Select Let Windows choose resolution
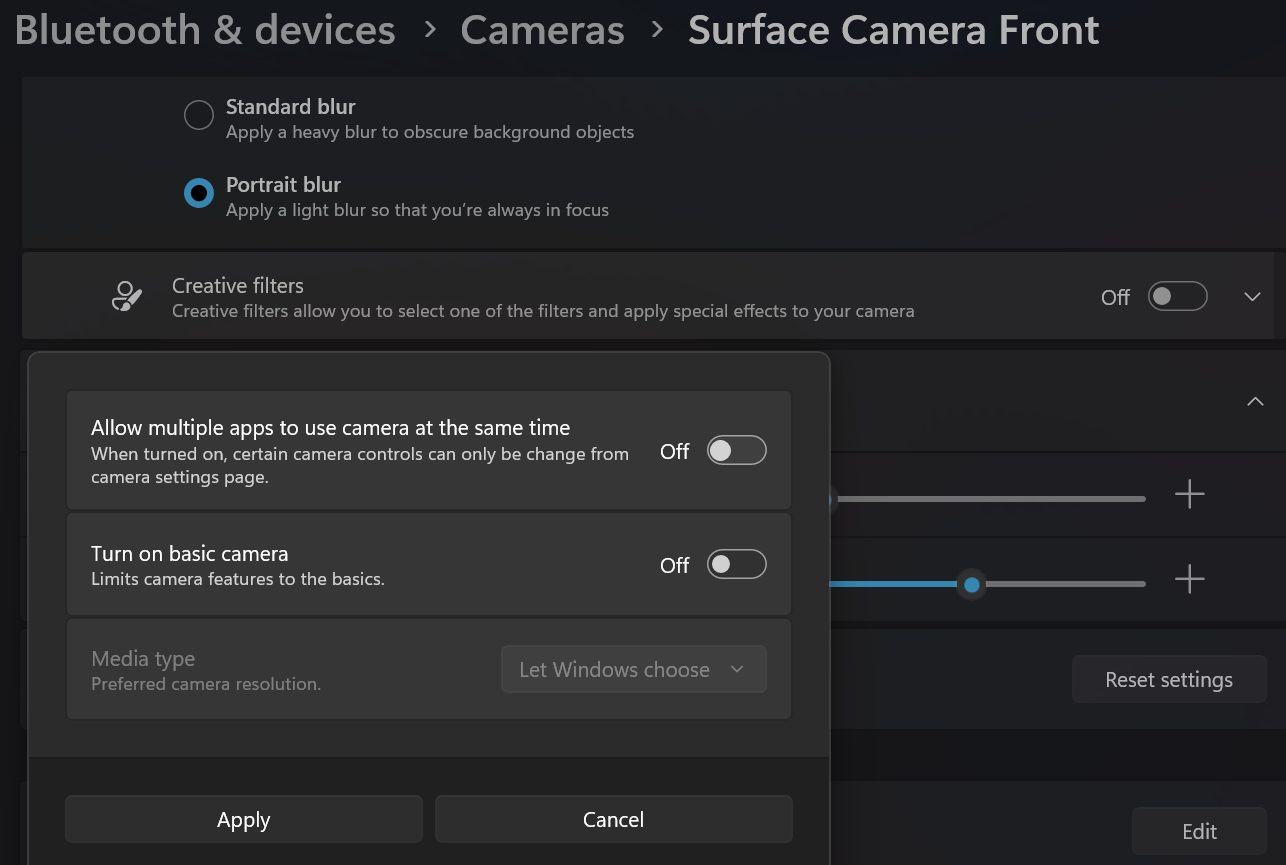This screenshot has height=865, width=1286. (633, 668)
